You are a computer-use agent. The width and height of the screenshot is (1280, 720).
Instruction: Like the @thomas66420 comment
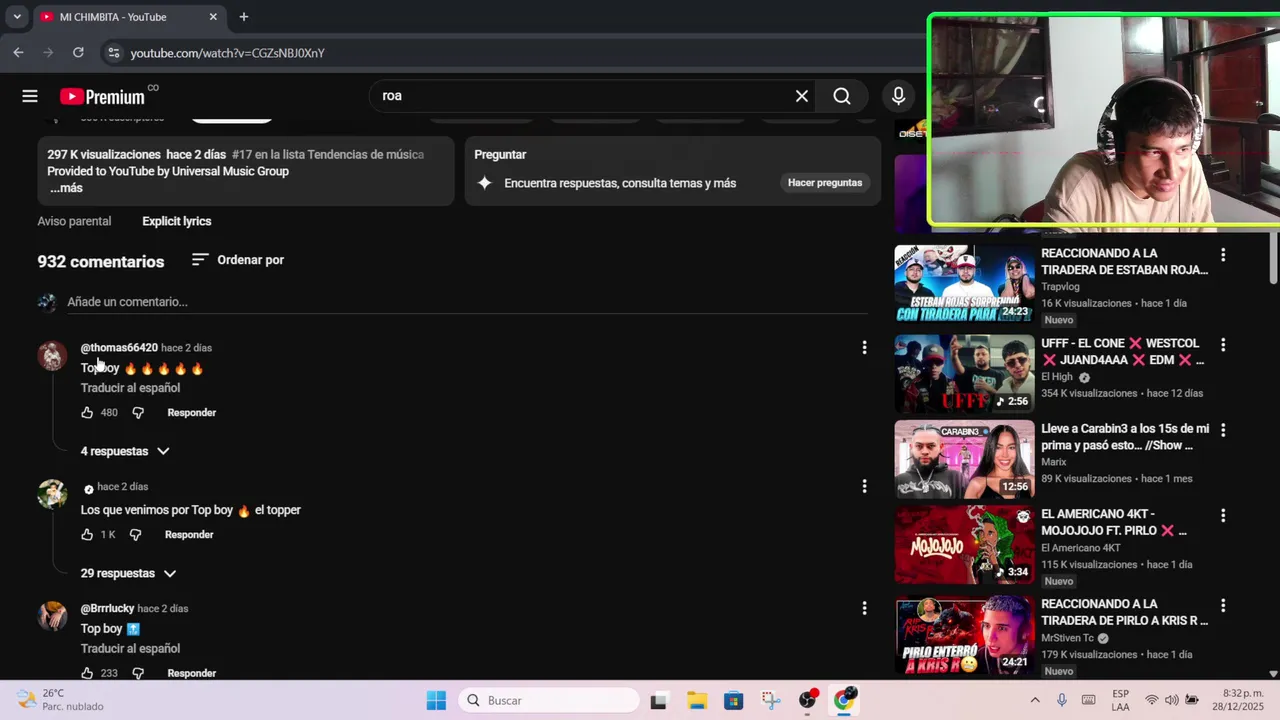[87, 412]
